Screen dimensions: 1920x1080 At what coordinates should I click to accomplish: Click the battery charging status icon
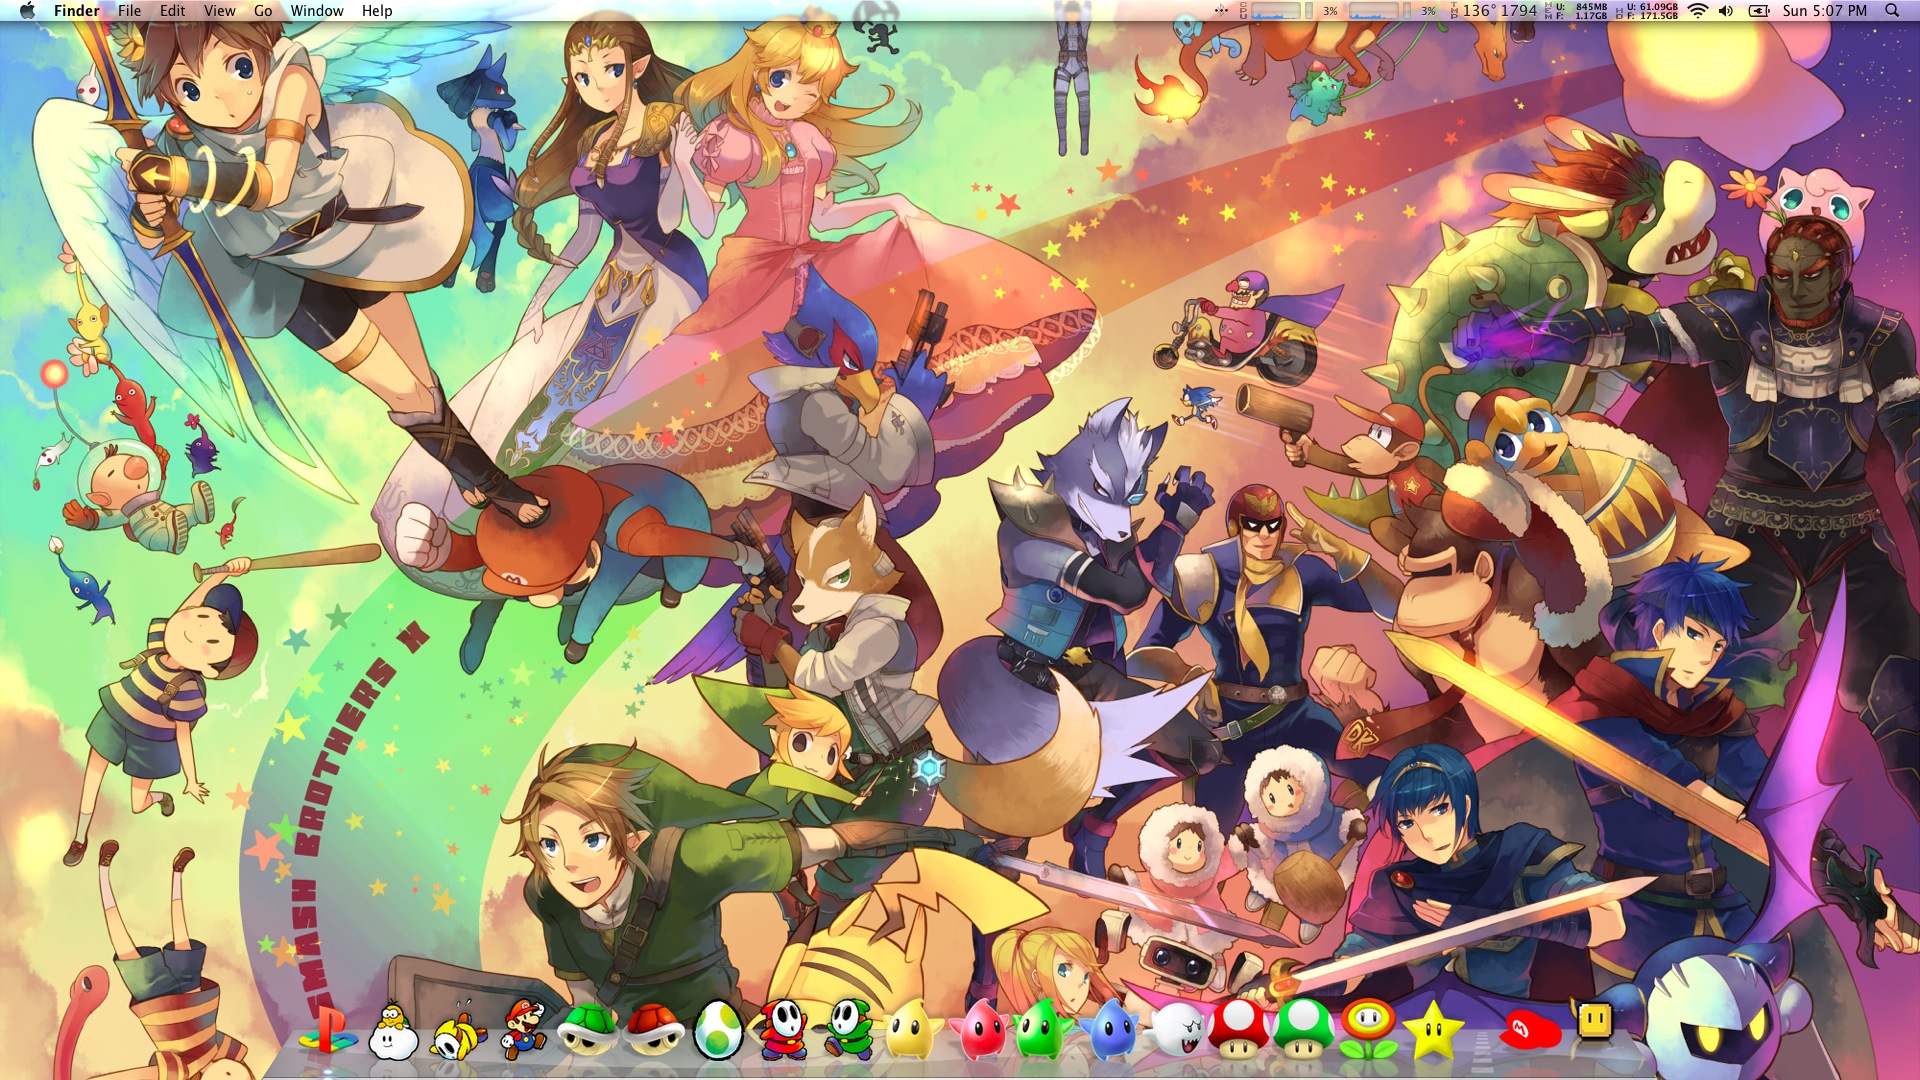click(1759, 11)
